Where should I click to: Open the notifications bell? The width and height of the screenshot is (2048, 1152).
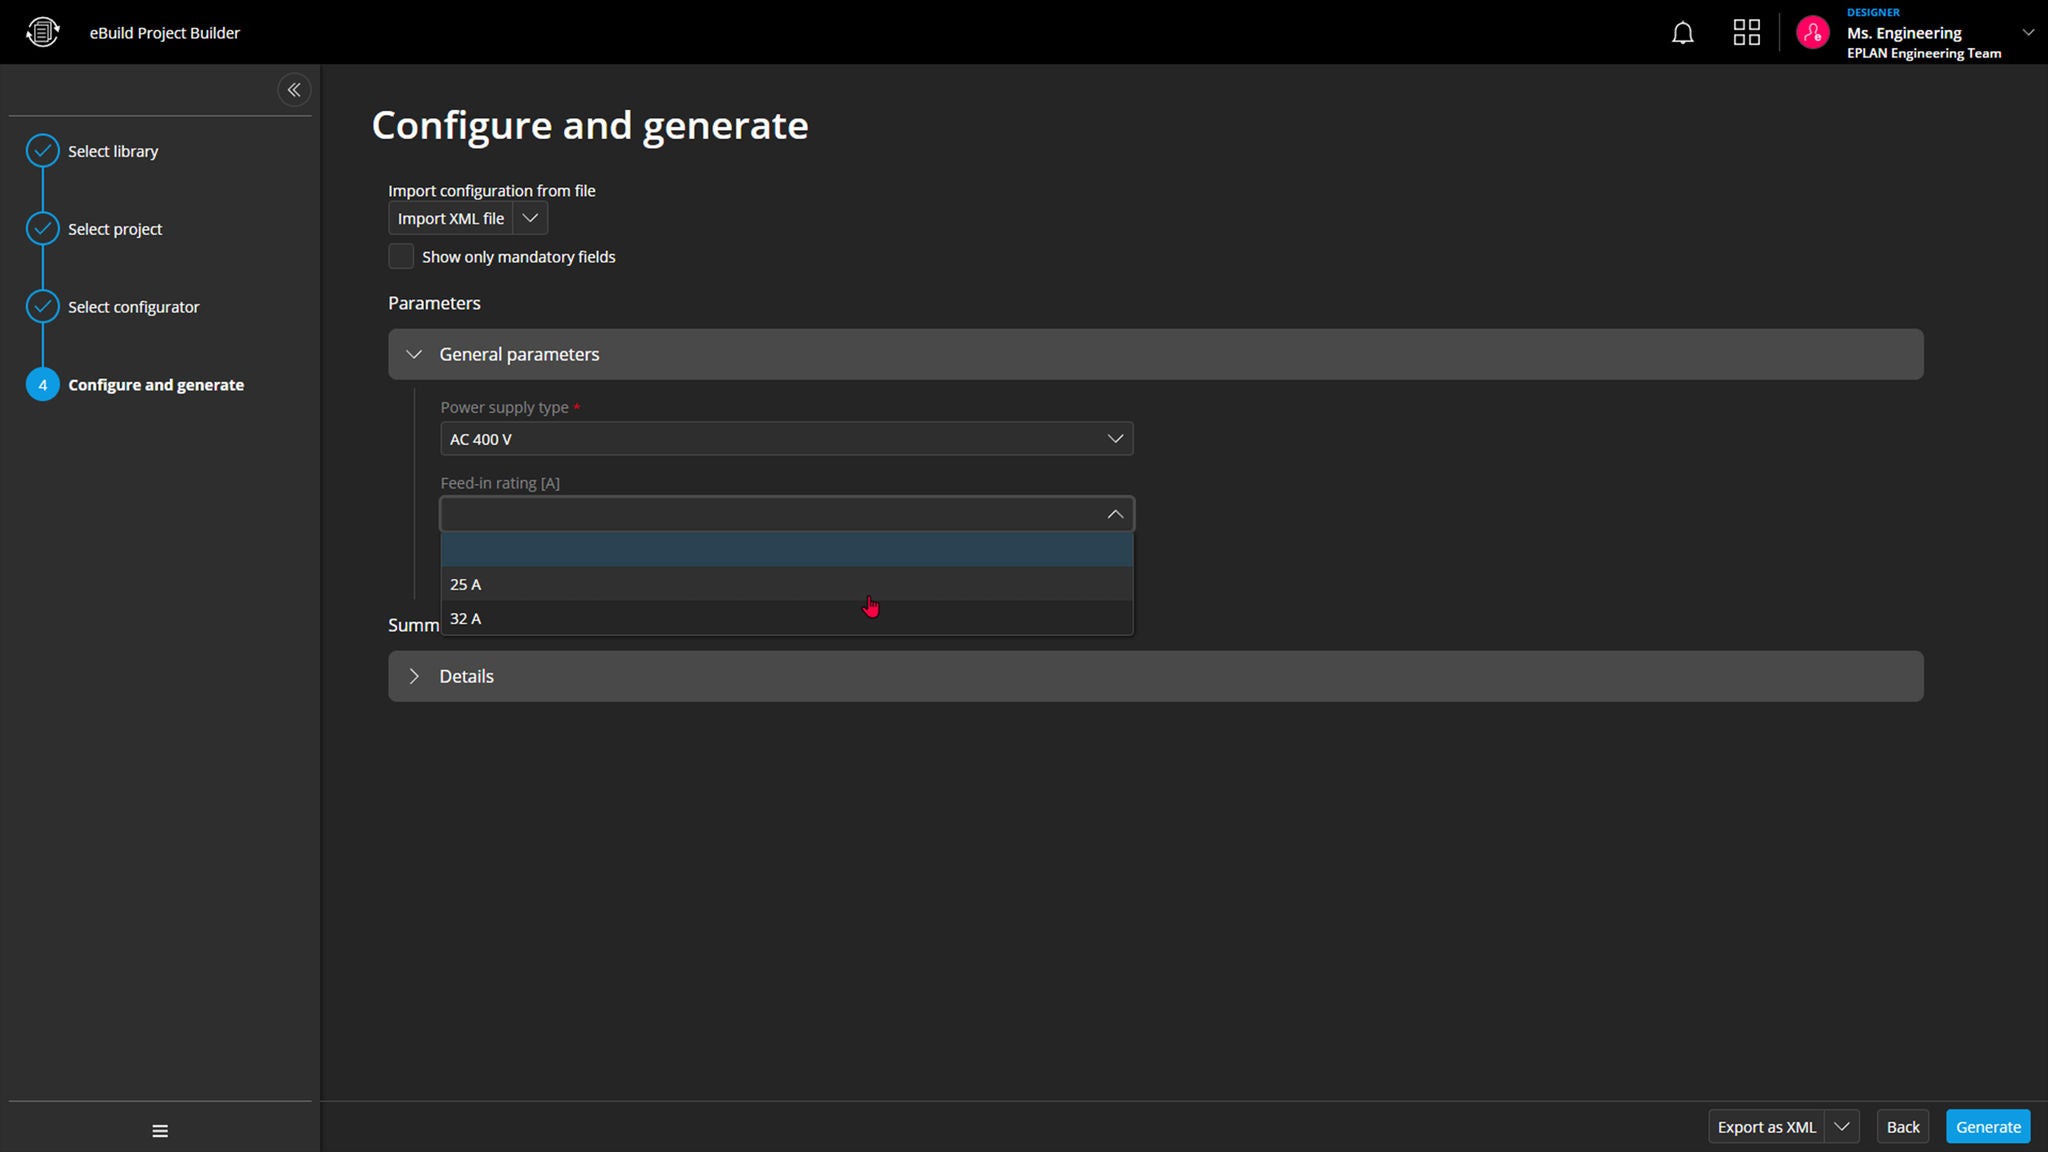point(1682,33)
